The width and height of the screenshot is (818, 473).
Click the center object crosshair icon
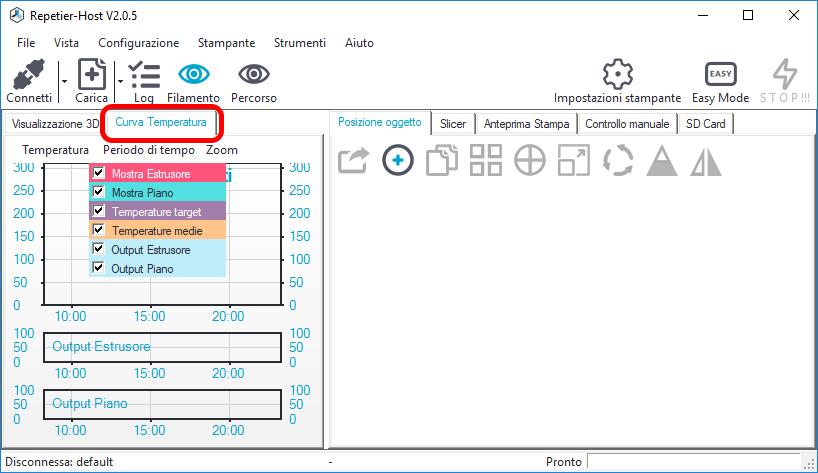point(530,160)
